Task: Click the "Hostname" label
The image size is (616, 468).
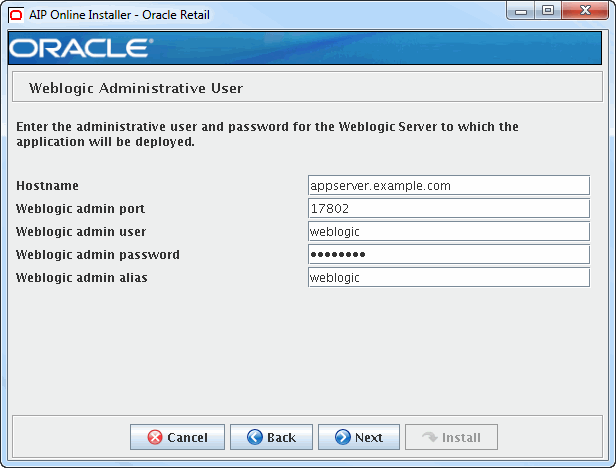Action: tap(48, 185)
